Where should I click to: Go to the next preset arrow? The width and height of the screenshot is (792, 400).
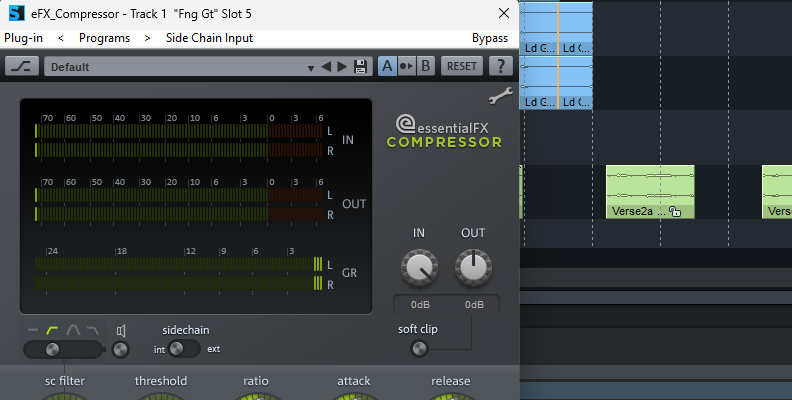click(x=342, y=67)
